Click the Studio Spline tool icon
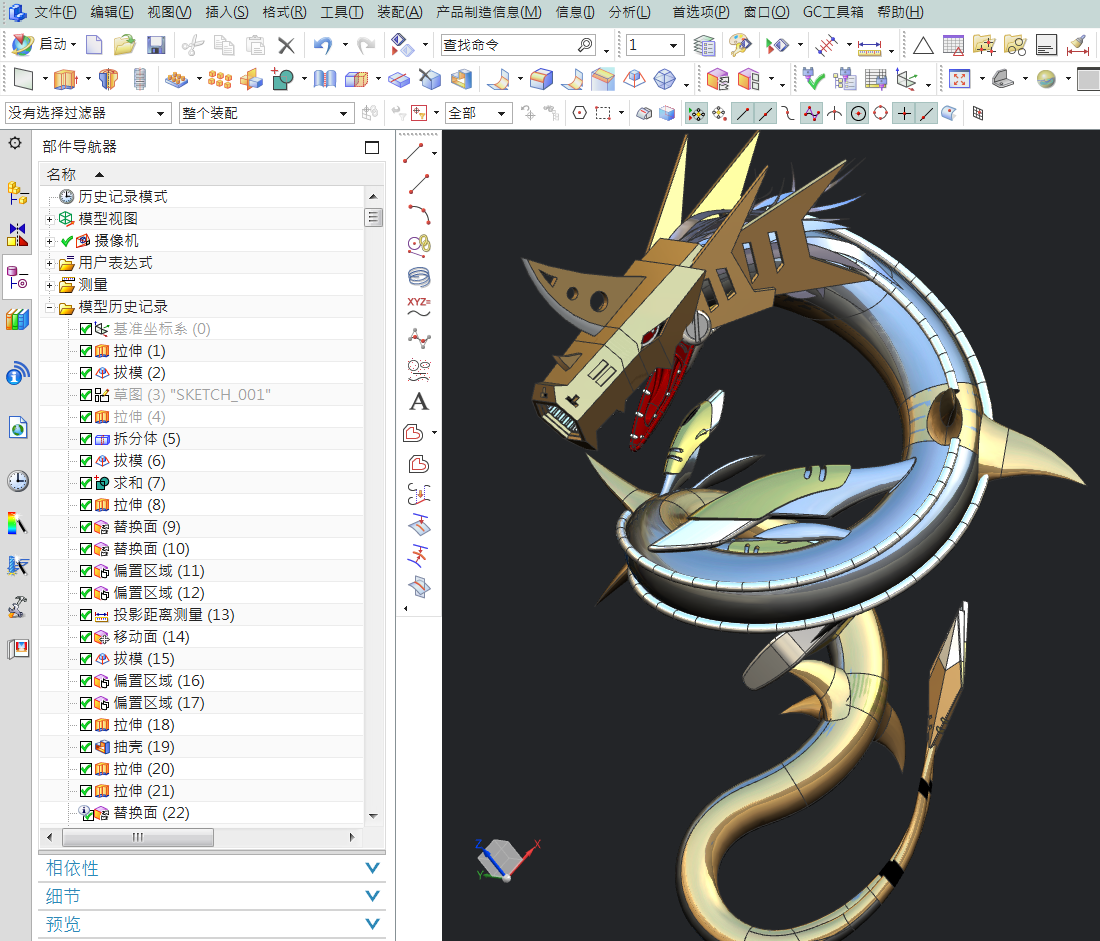Image resolution: width=1100 pixels, height=941 pixels. (x=419, y=338)
